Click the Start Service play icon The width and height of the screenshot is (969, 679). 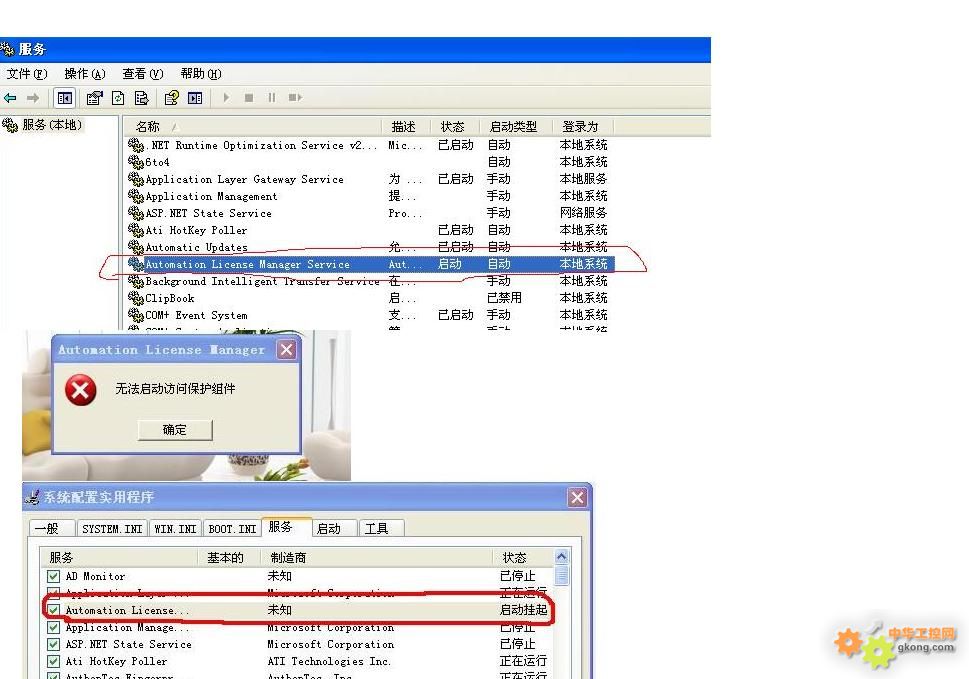tap(226, 98)
